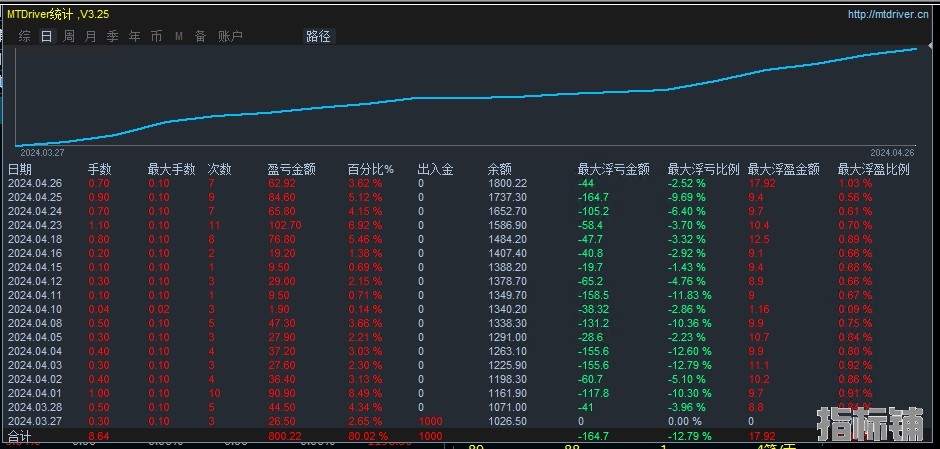Click the trade count 11
940x449 pixels.
[214, 225]
